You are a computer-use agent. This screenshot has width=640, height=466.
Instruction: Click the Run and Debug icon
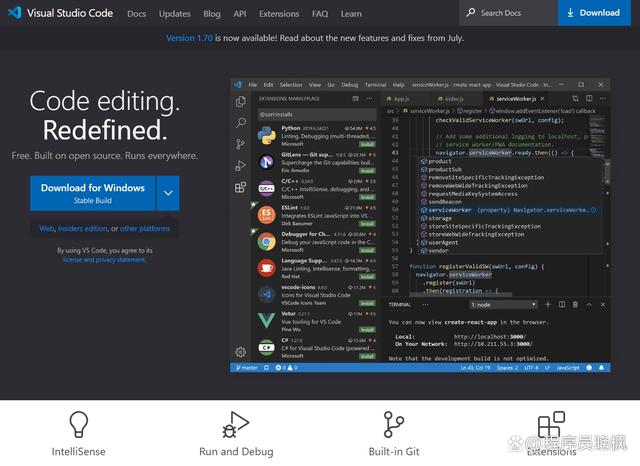coord(236,425)
